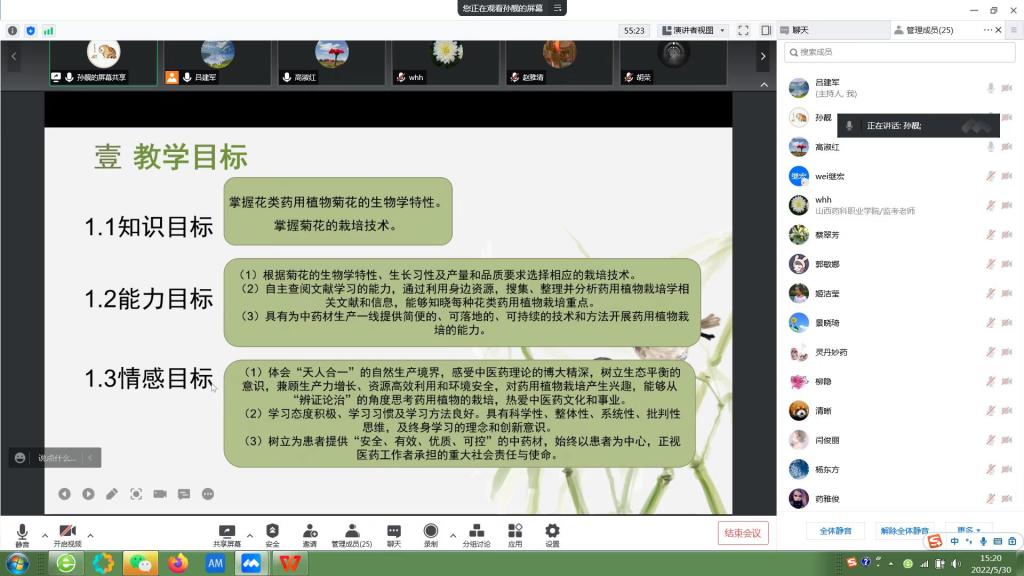Expand audio options arrow beside 静音
Screen dimensions: 1024x576
[44, 535]
